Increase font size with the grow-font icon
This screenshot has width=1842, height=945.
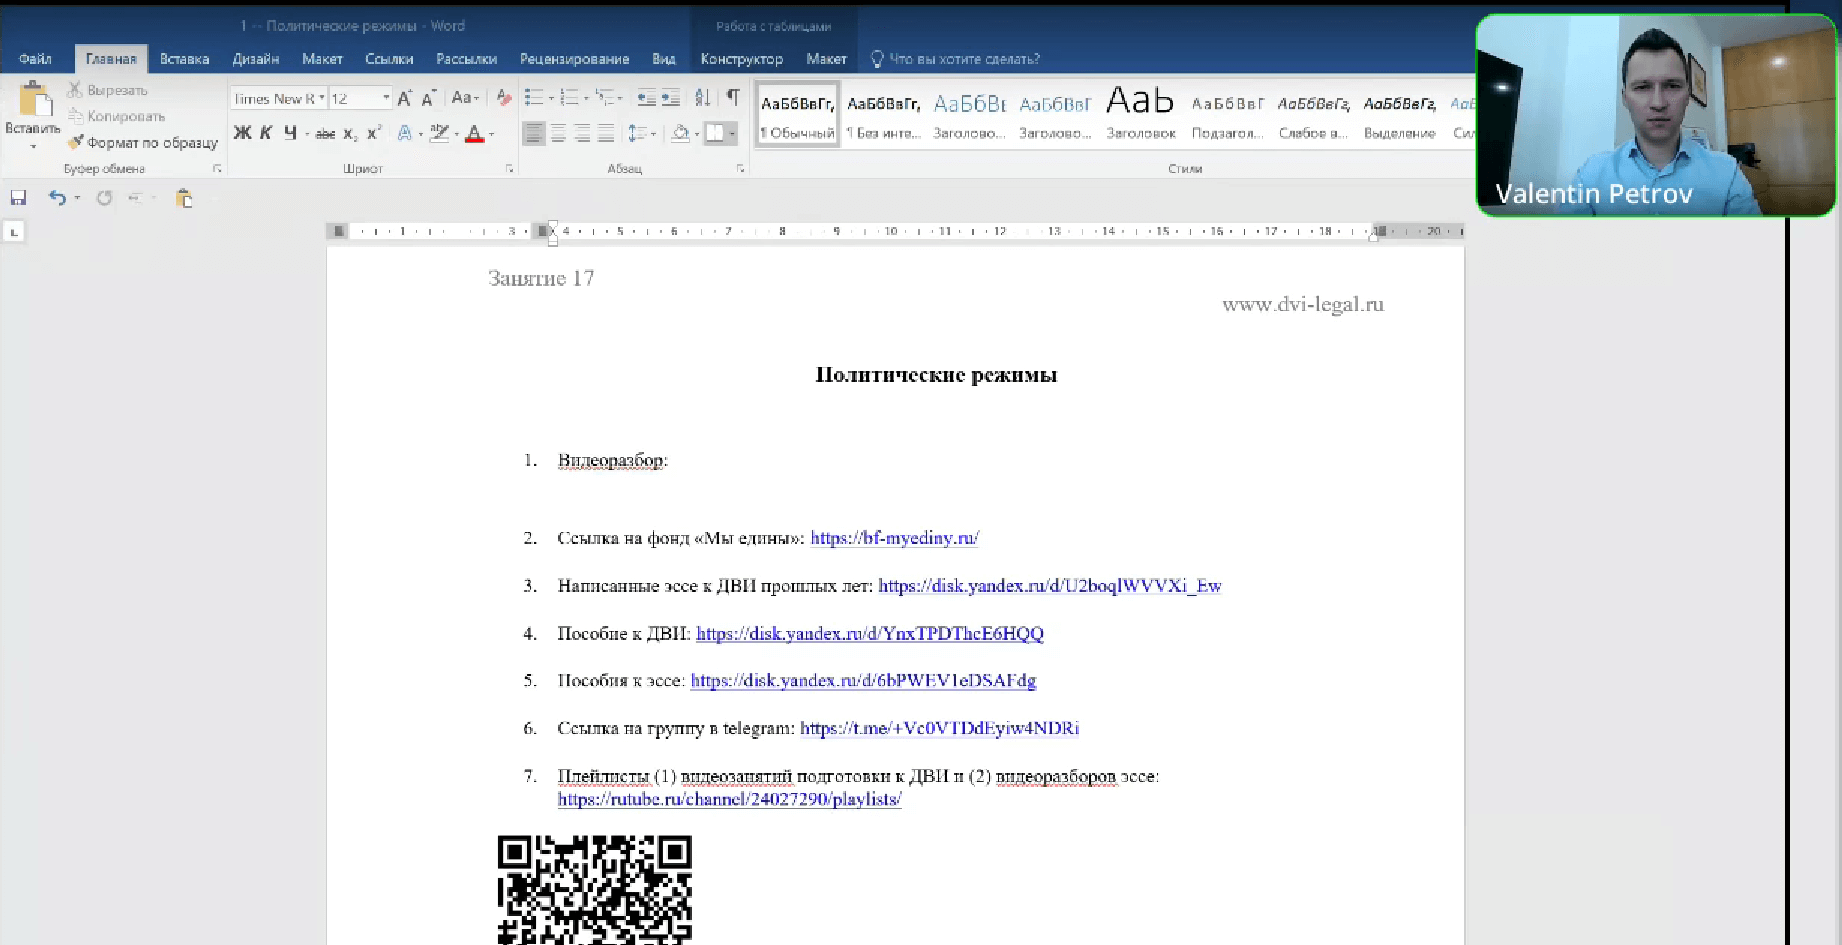404,98
